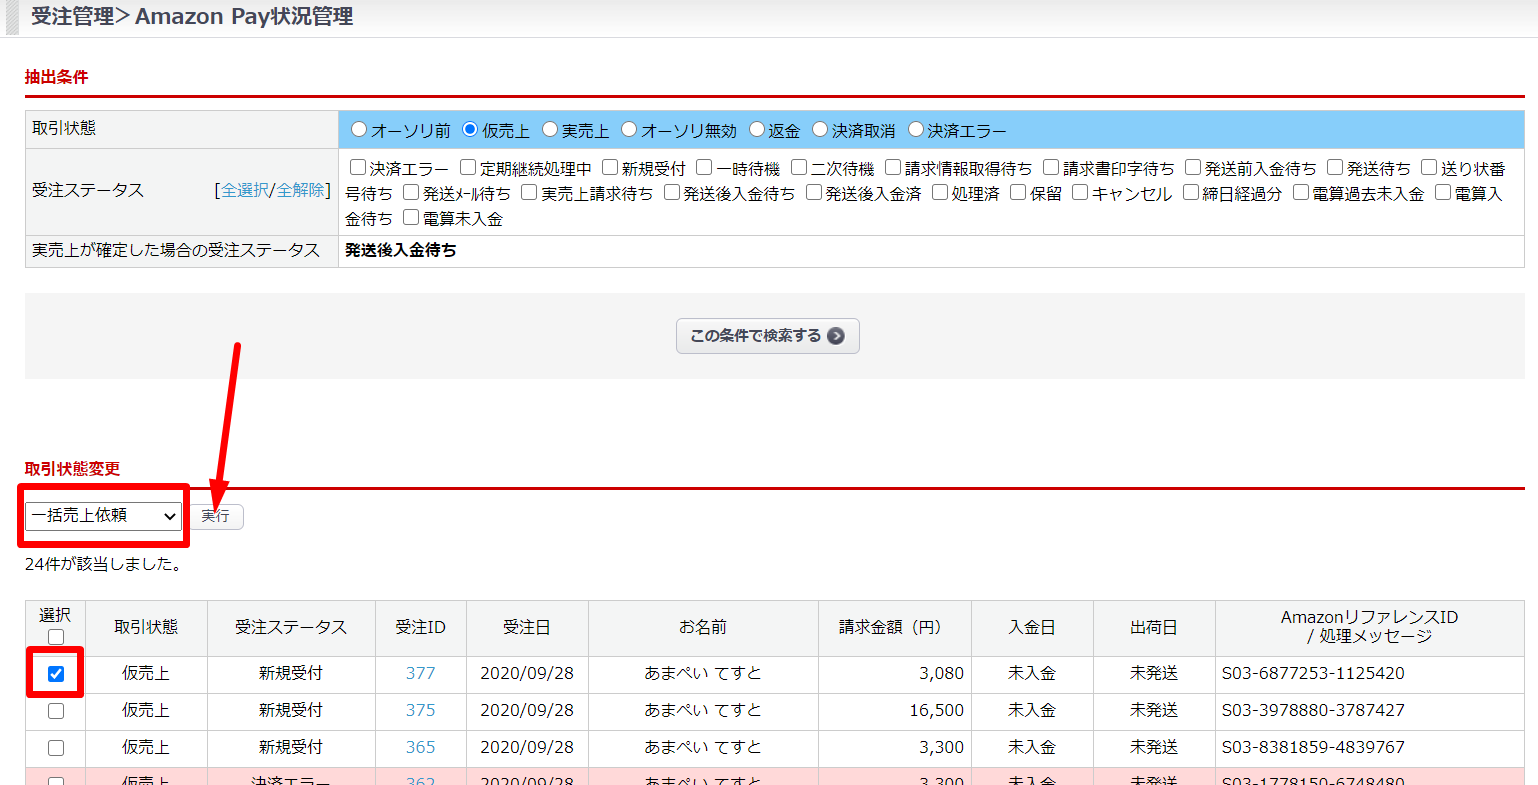Image resolution: width=1538 pixels, height=785 pixels.
Task: Open order ID 377 link
Action: click(x=420, y=674)
